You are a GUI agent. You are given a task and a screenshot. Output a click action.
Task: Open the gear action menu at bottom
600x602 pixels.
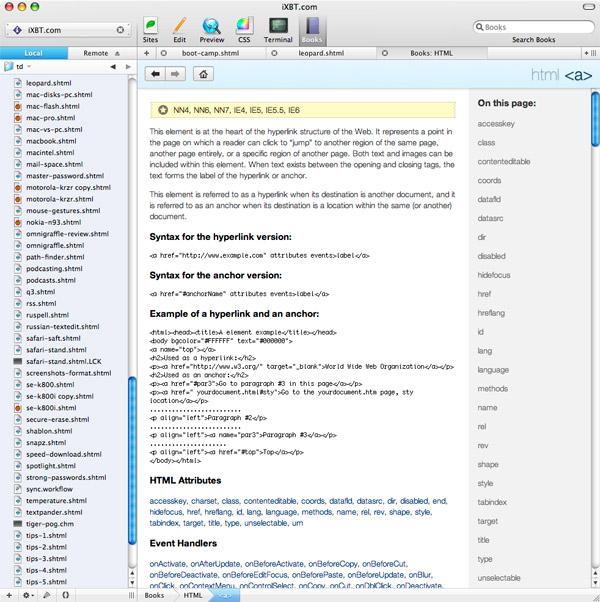tap(28, 595)
